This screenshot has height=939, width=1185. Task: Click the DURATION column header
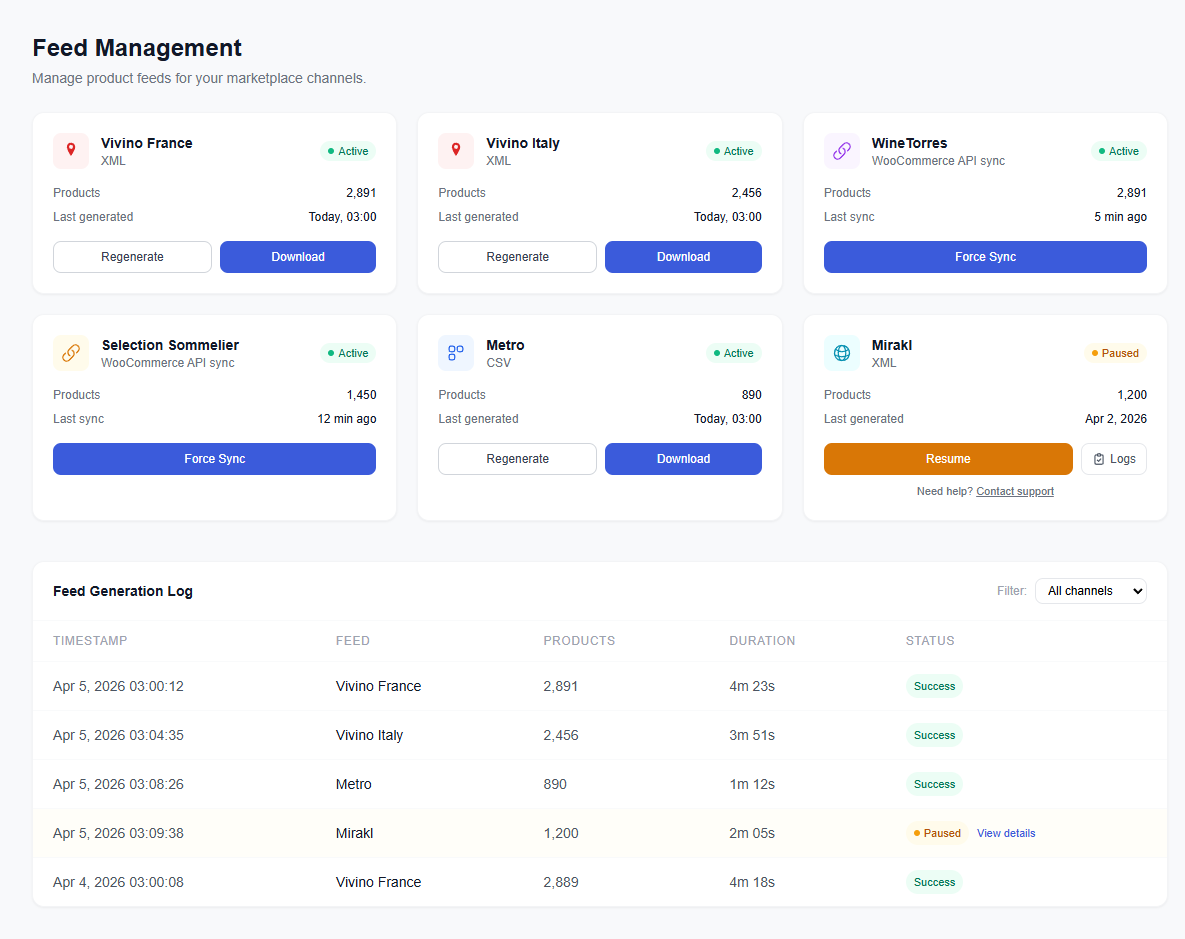(762, 641)
